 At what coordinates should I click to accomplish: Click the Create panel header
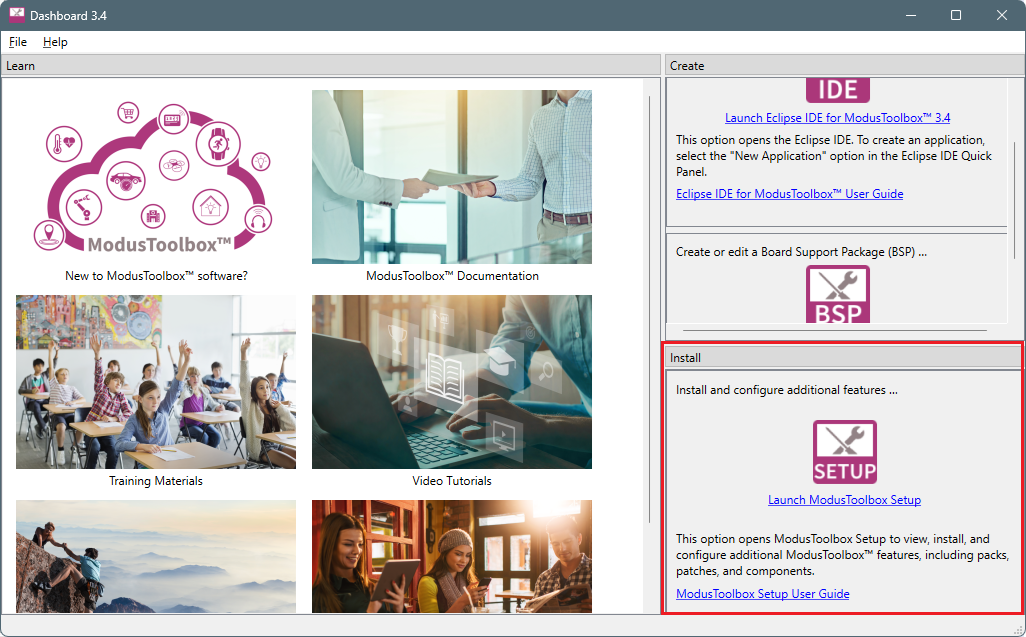point(845,66)
